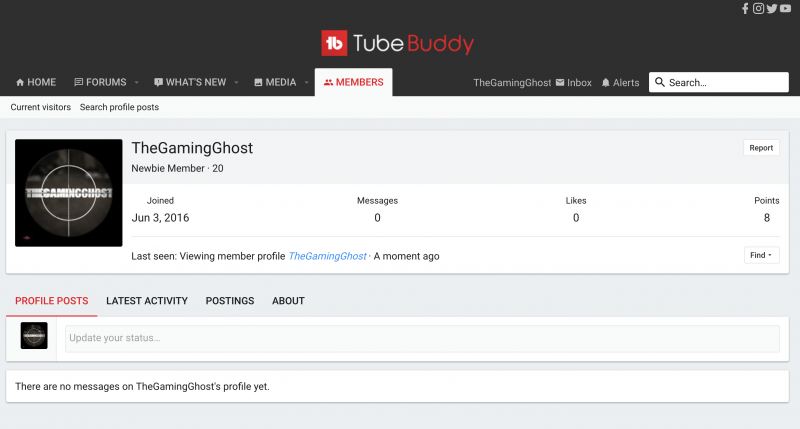Open the Inbox envelope link
800x429 pixels.
coord(573,83)
